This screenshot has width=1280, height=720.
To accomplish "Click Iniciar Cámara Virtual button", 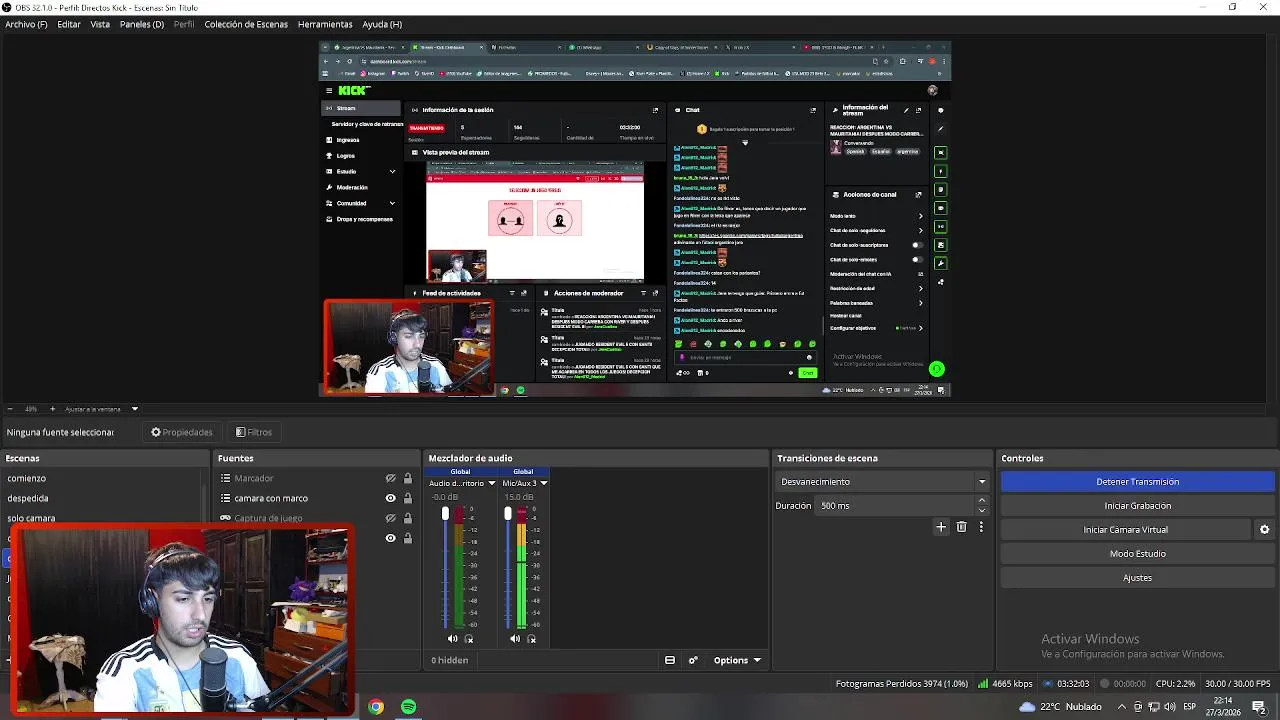I will 1125,530.
